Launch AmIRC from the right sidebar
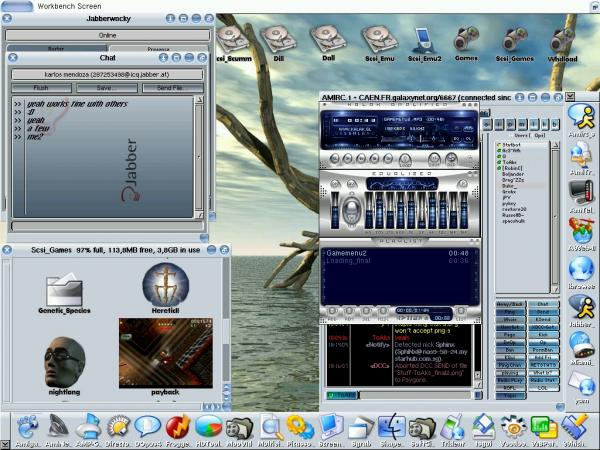The image size is (600, 450). click(x=582, y=120)
